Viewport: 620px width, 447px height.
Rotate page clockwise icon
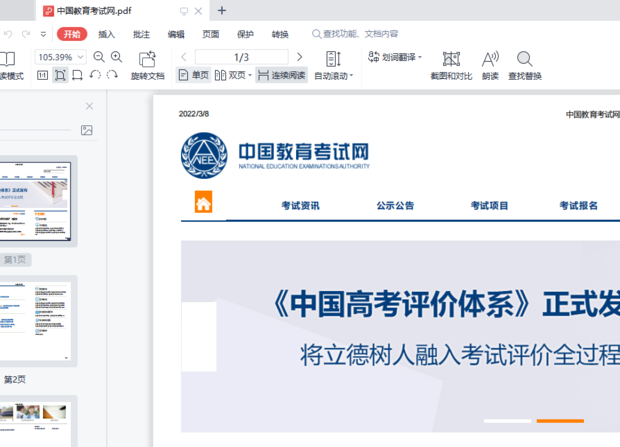112,75
